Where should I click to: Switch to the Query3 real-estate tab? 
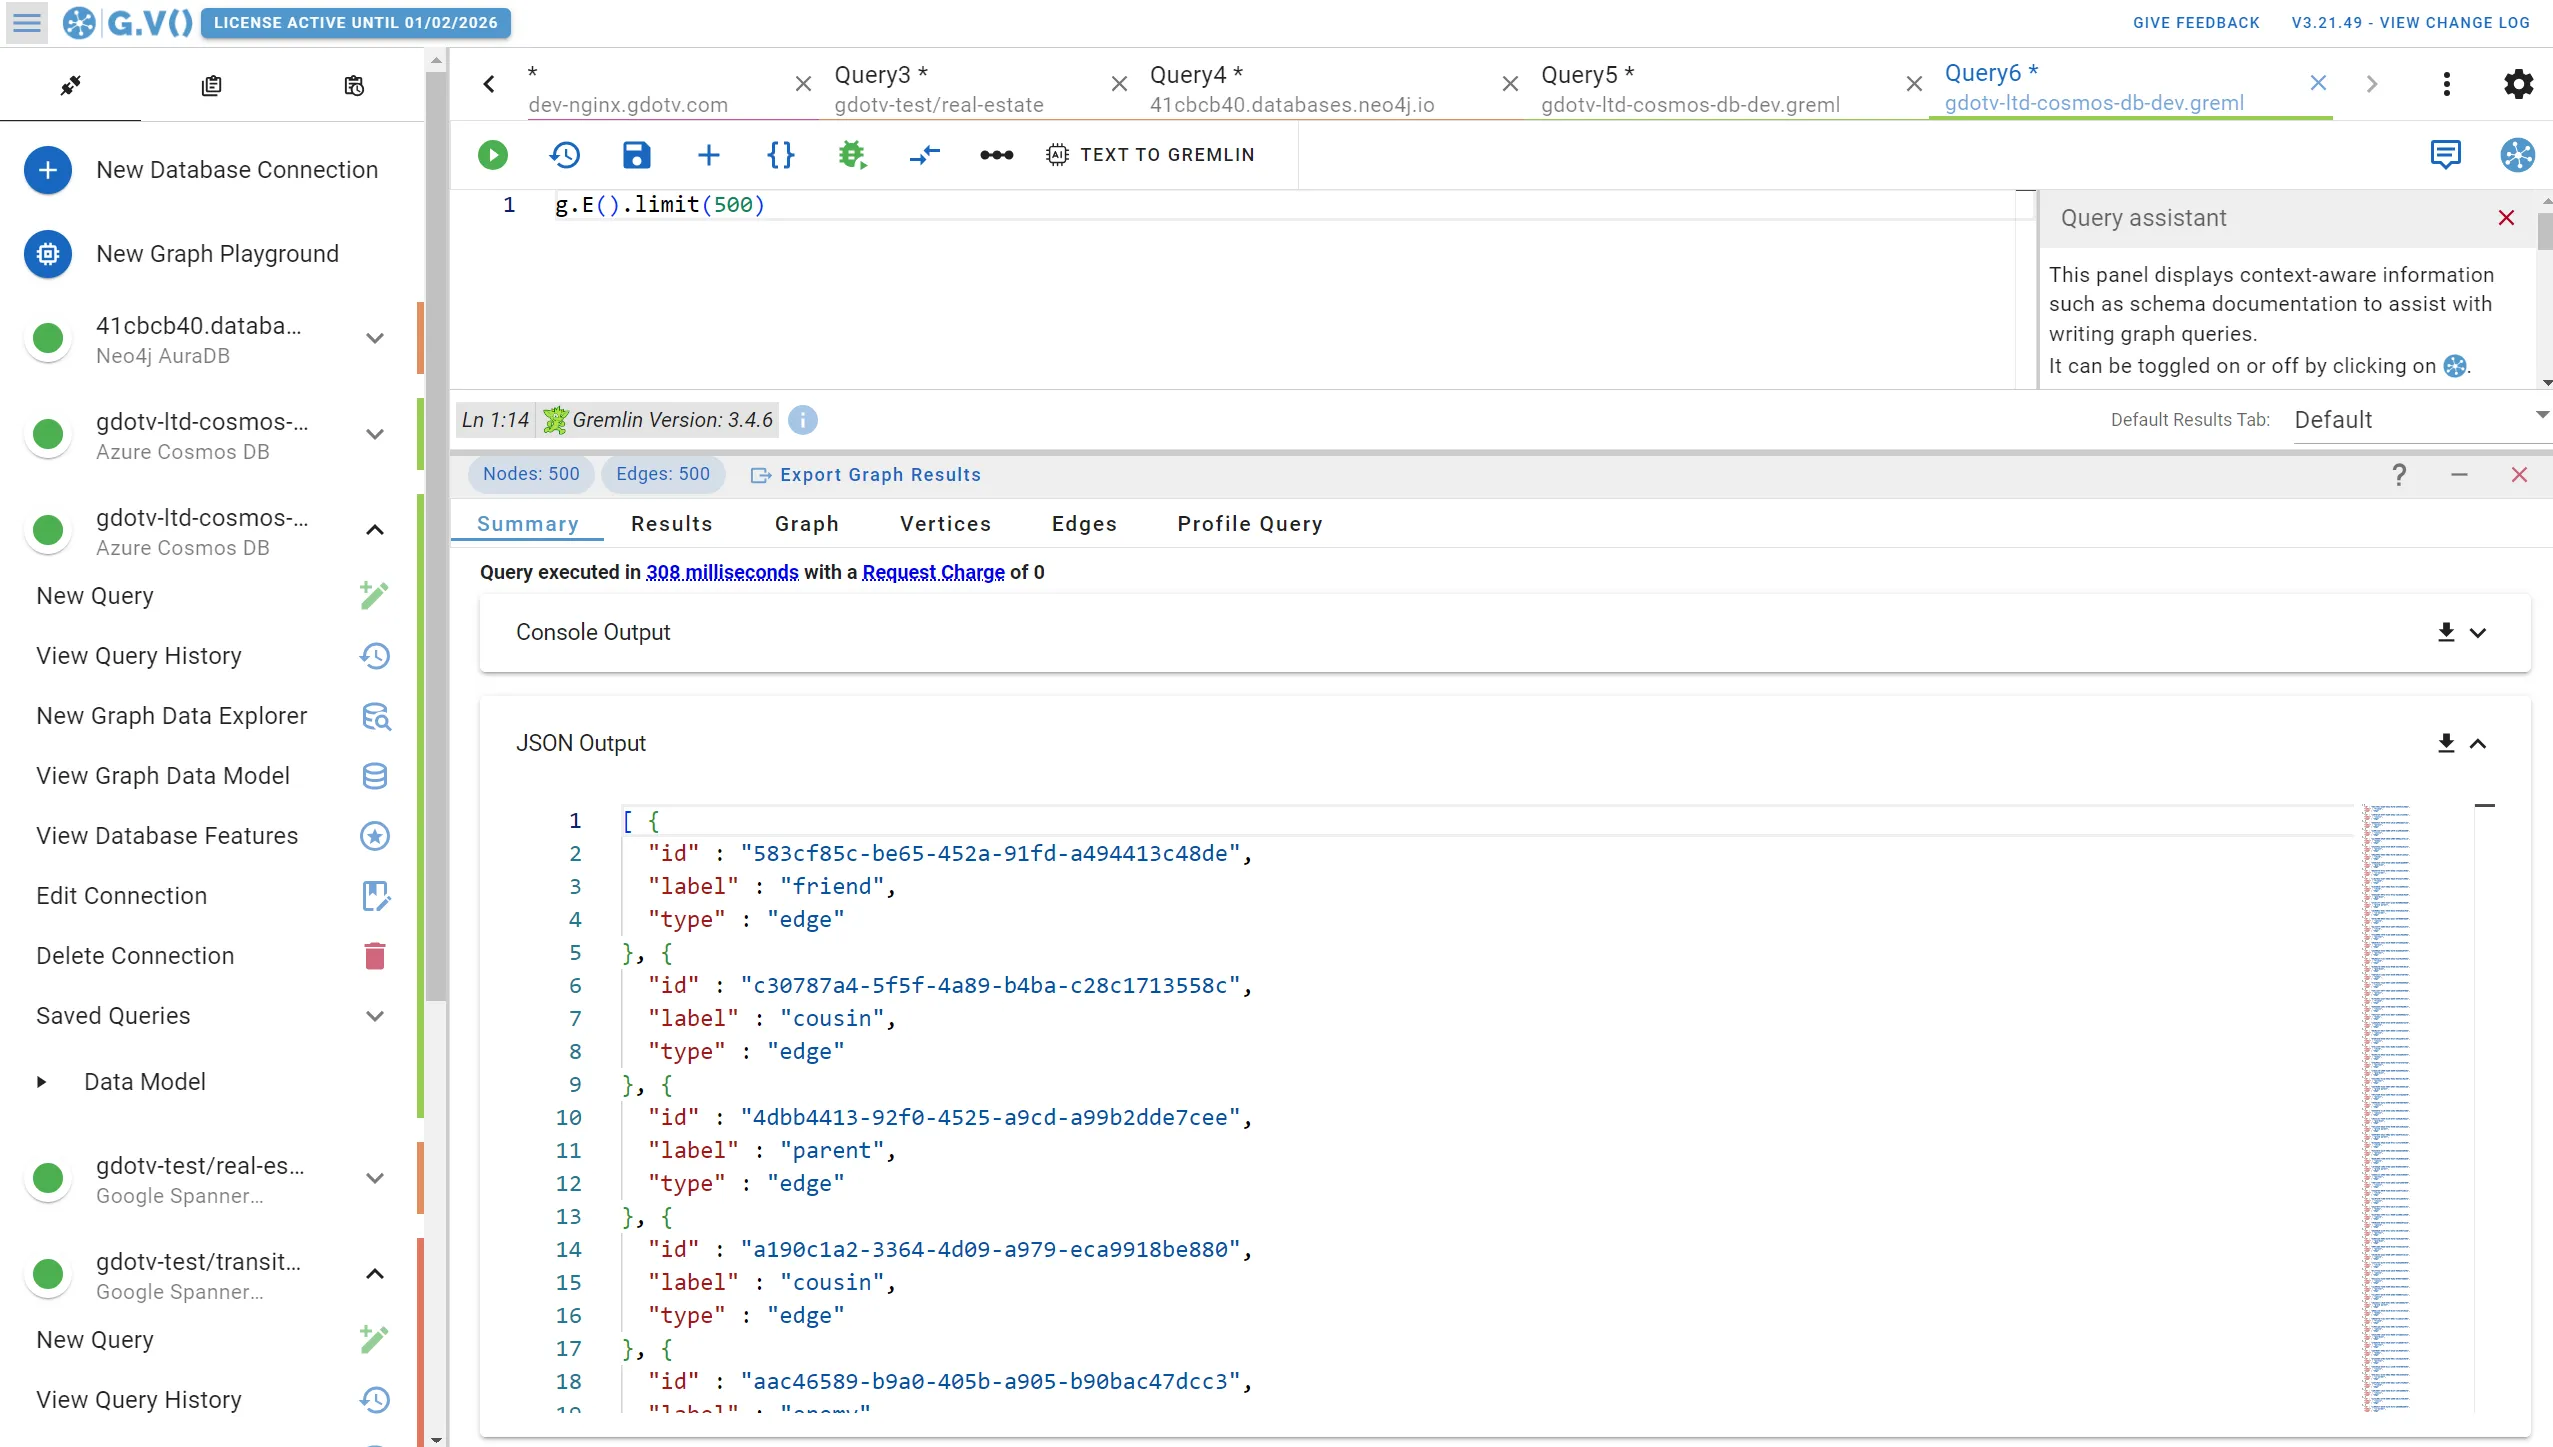click(939, 89)
